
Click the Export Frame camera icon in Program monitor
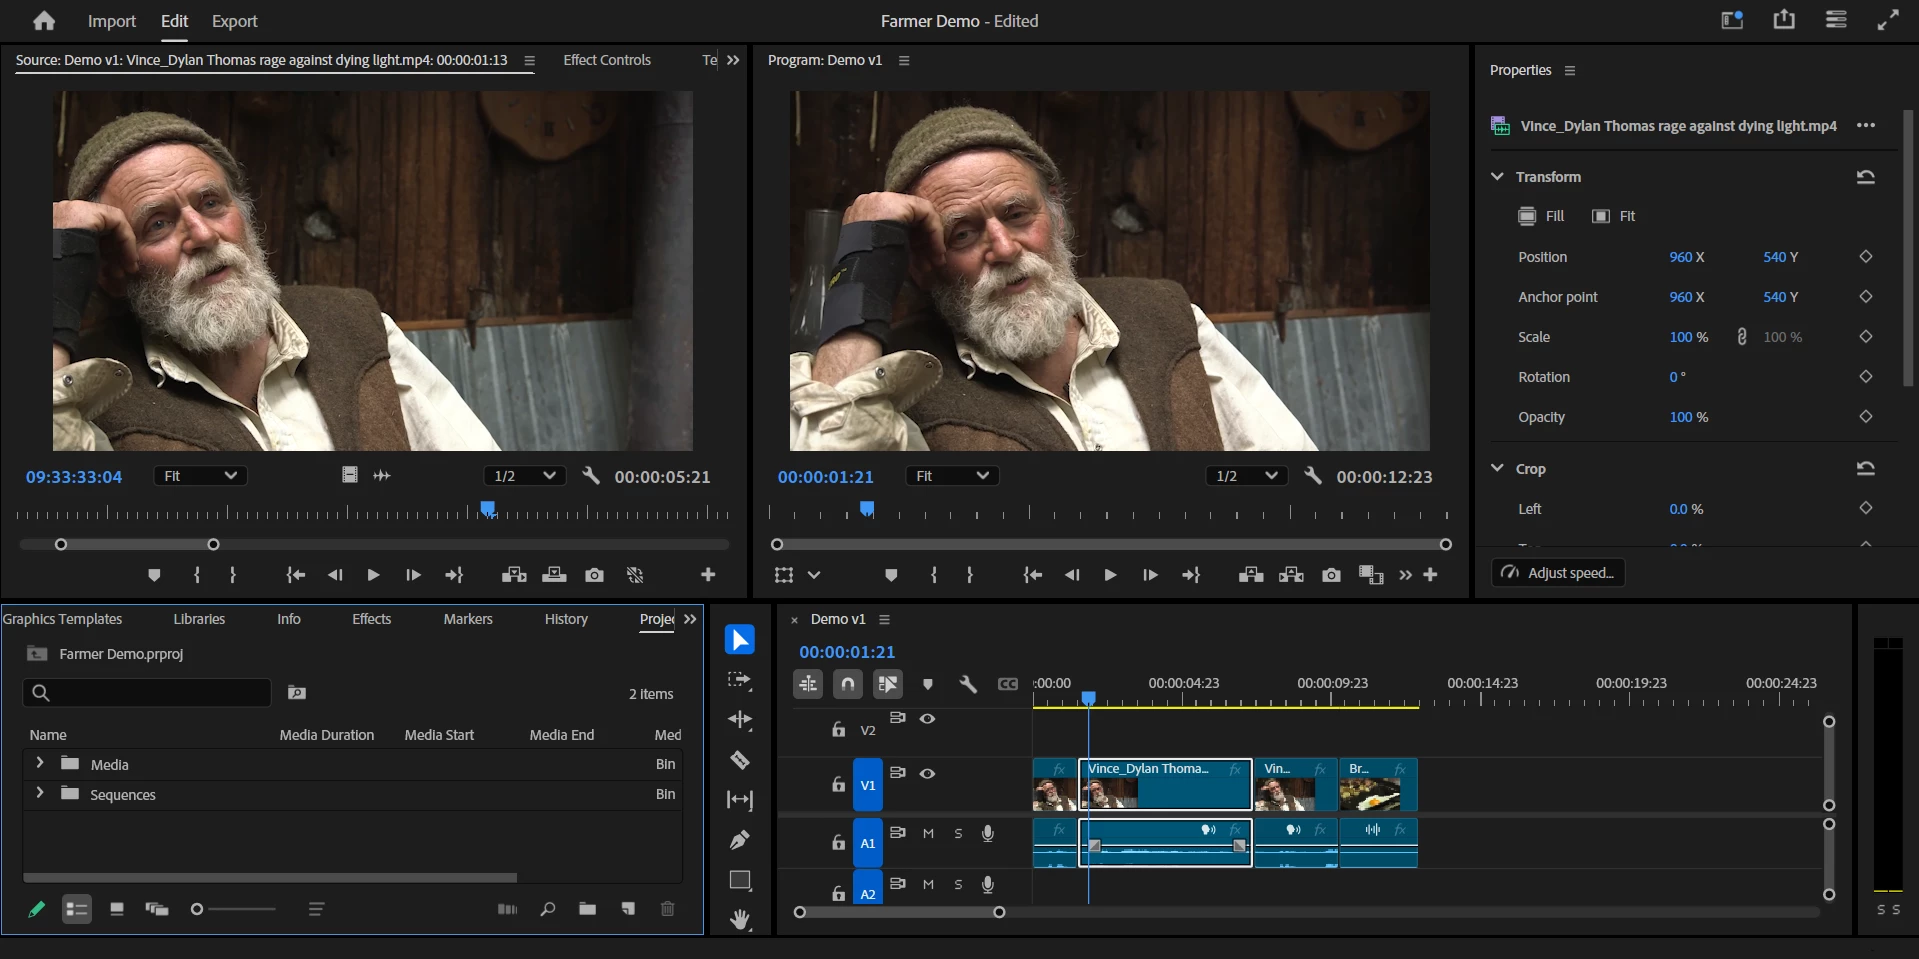pos(1331,575)
